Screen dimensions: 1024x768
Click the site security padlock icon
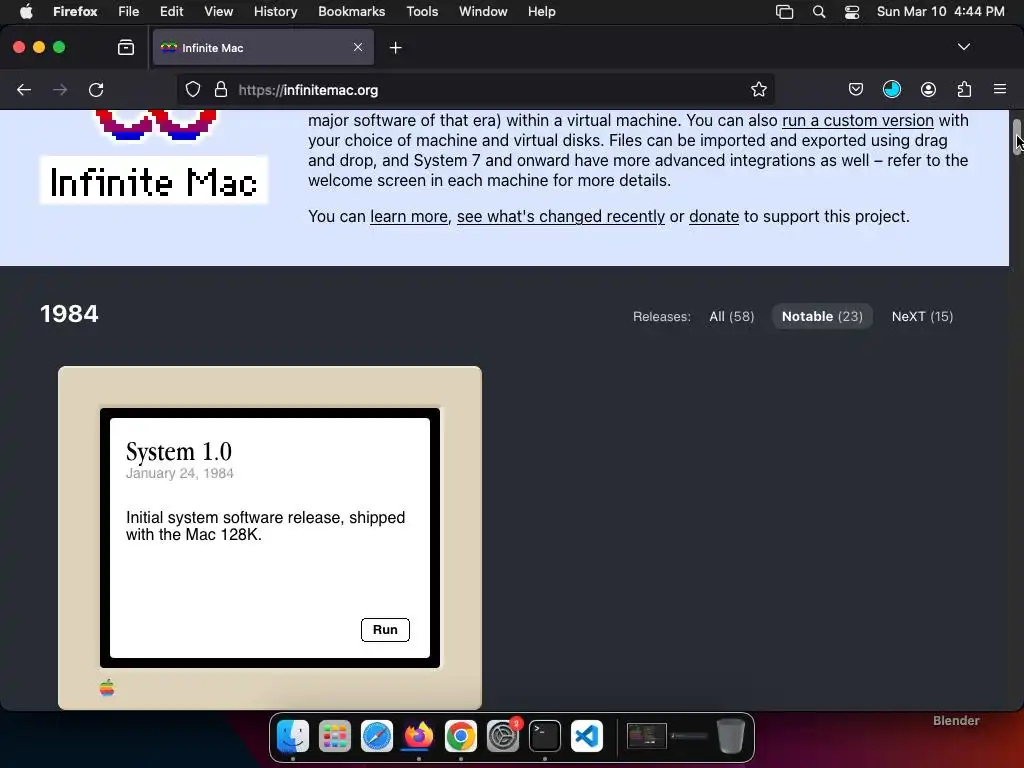pos(221,89)
